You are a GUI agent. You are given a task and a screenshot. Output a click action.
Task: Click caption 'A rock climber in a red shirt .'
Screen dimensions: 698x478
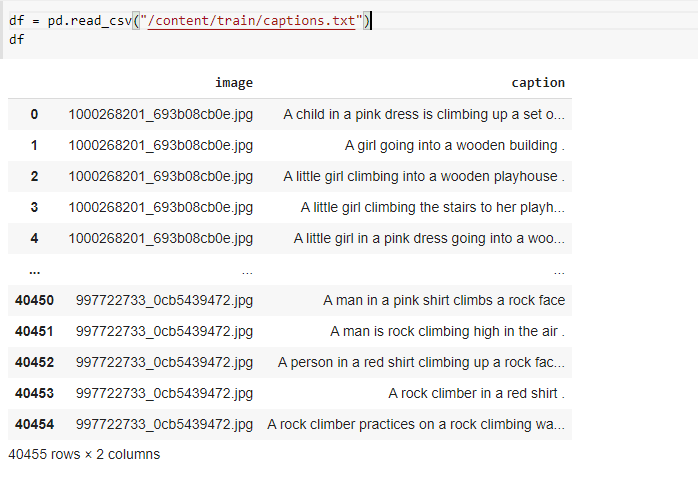coord(476,393)
